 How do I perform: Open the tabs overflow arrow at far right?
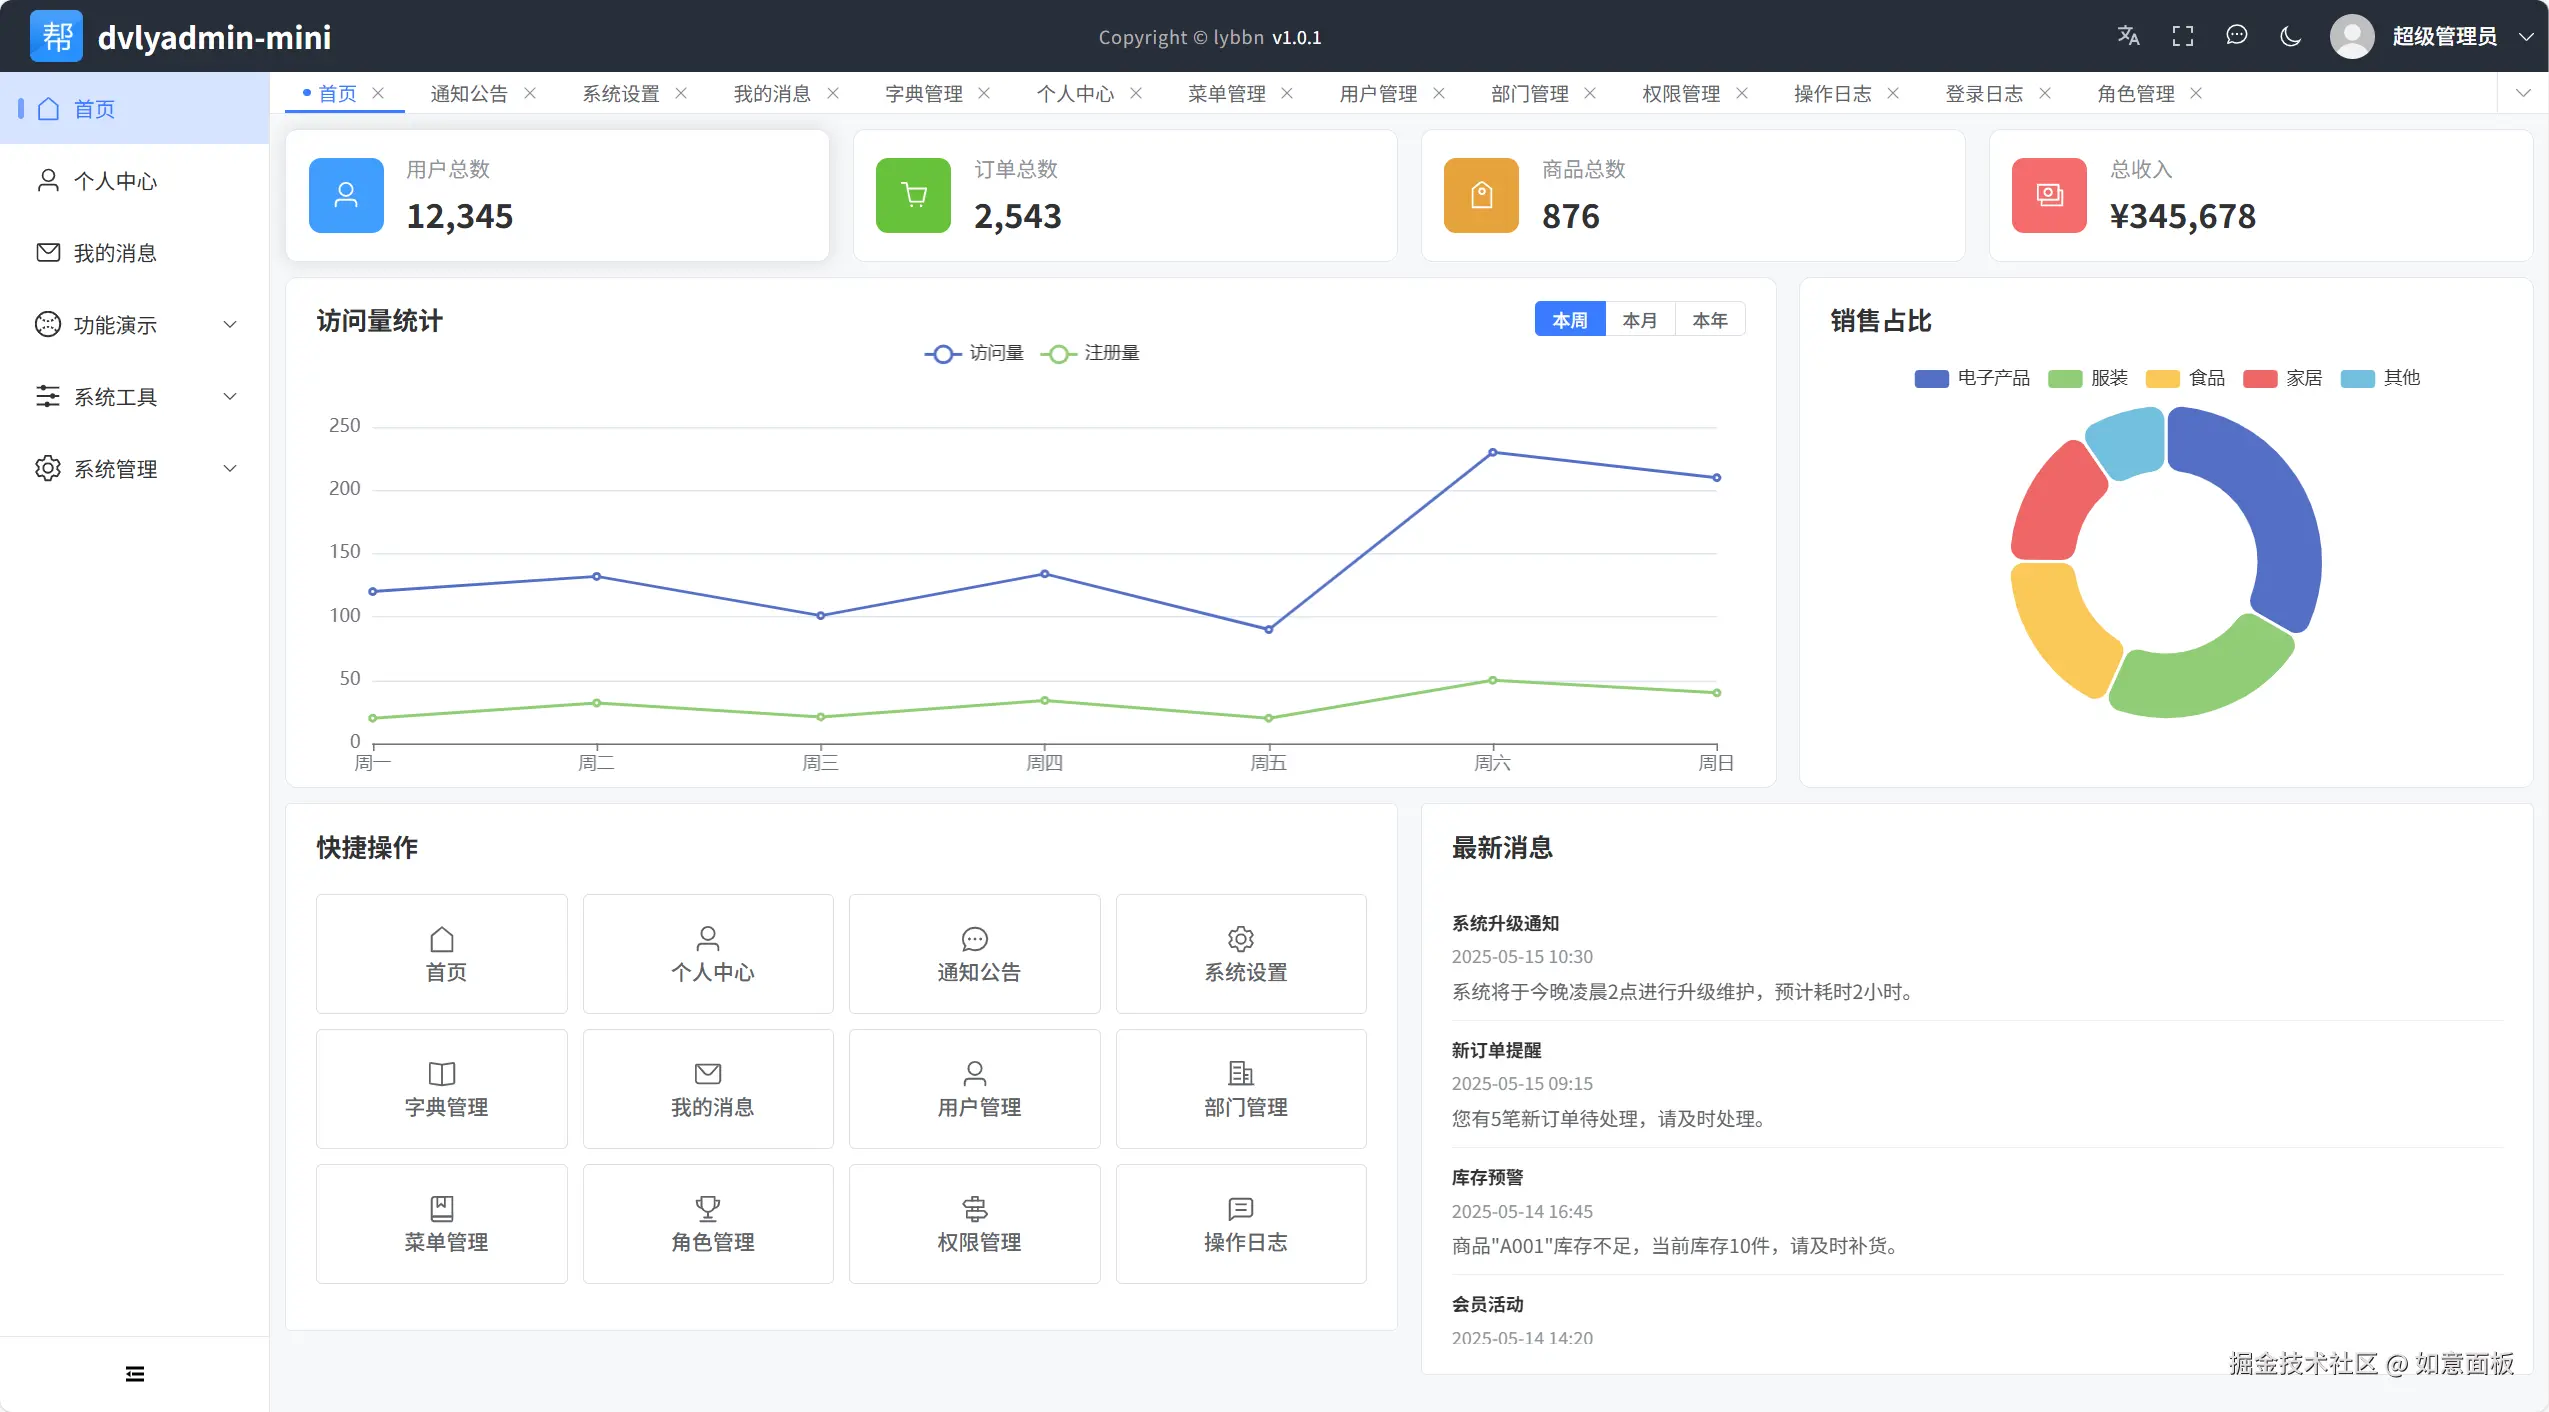pyautogui.click(x=2523, y=93)
